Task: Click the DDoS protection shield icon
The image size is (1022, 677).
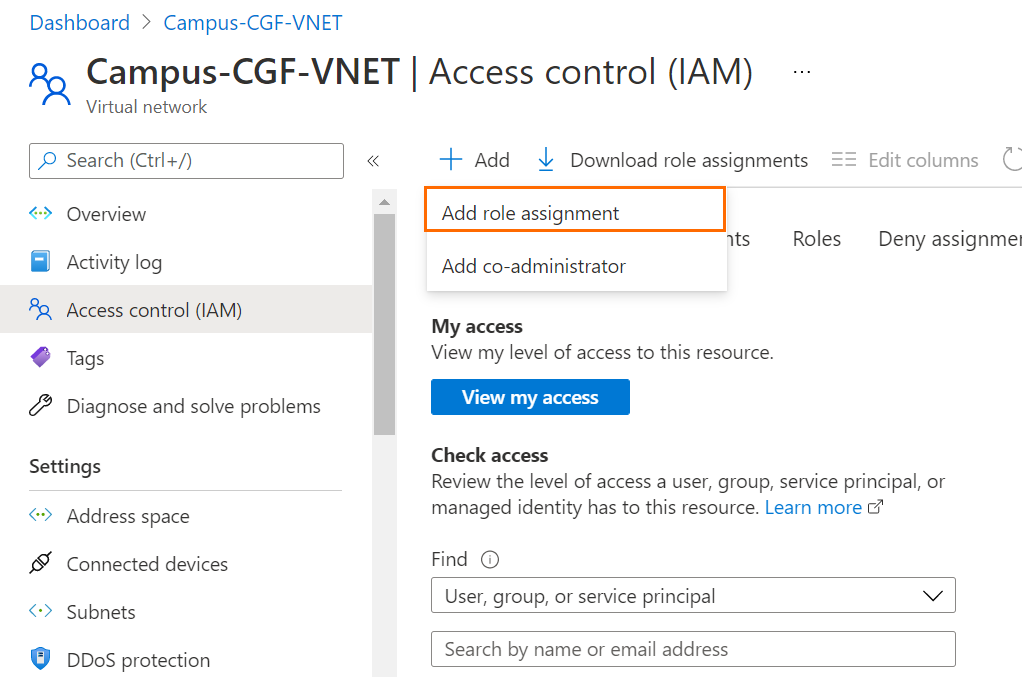Action: 40,659
